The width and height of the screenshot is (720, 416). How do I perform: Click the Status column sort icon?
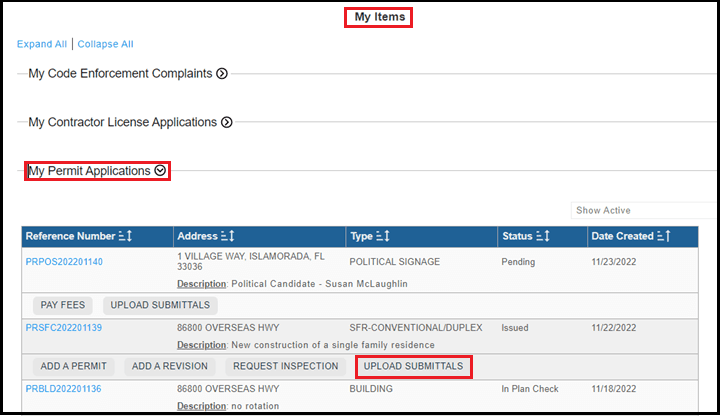(x=544, y=236)
